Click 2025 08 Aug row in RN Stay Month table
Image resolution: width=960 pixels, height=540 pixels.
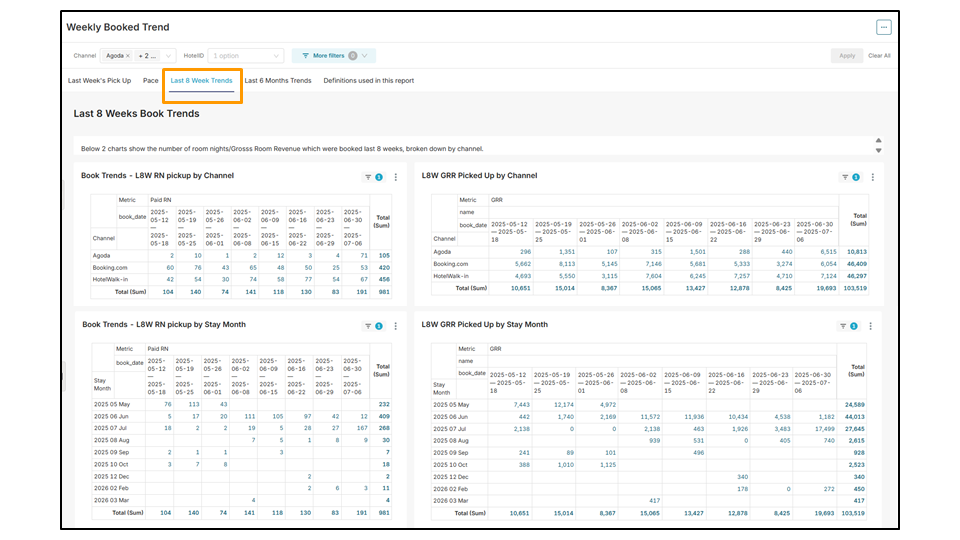pyautogui.click(x=241, y=440)
